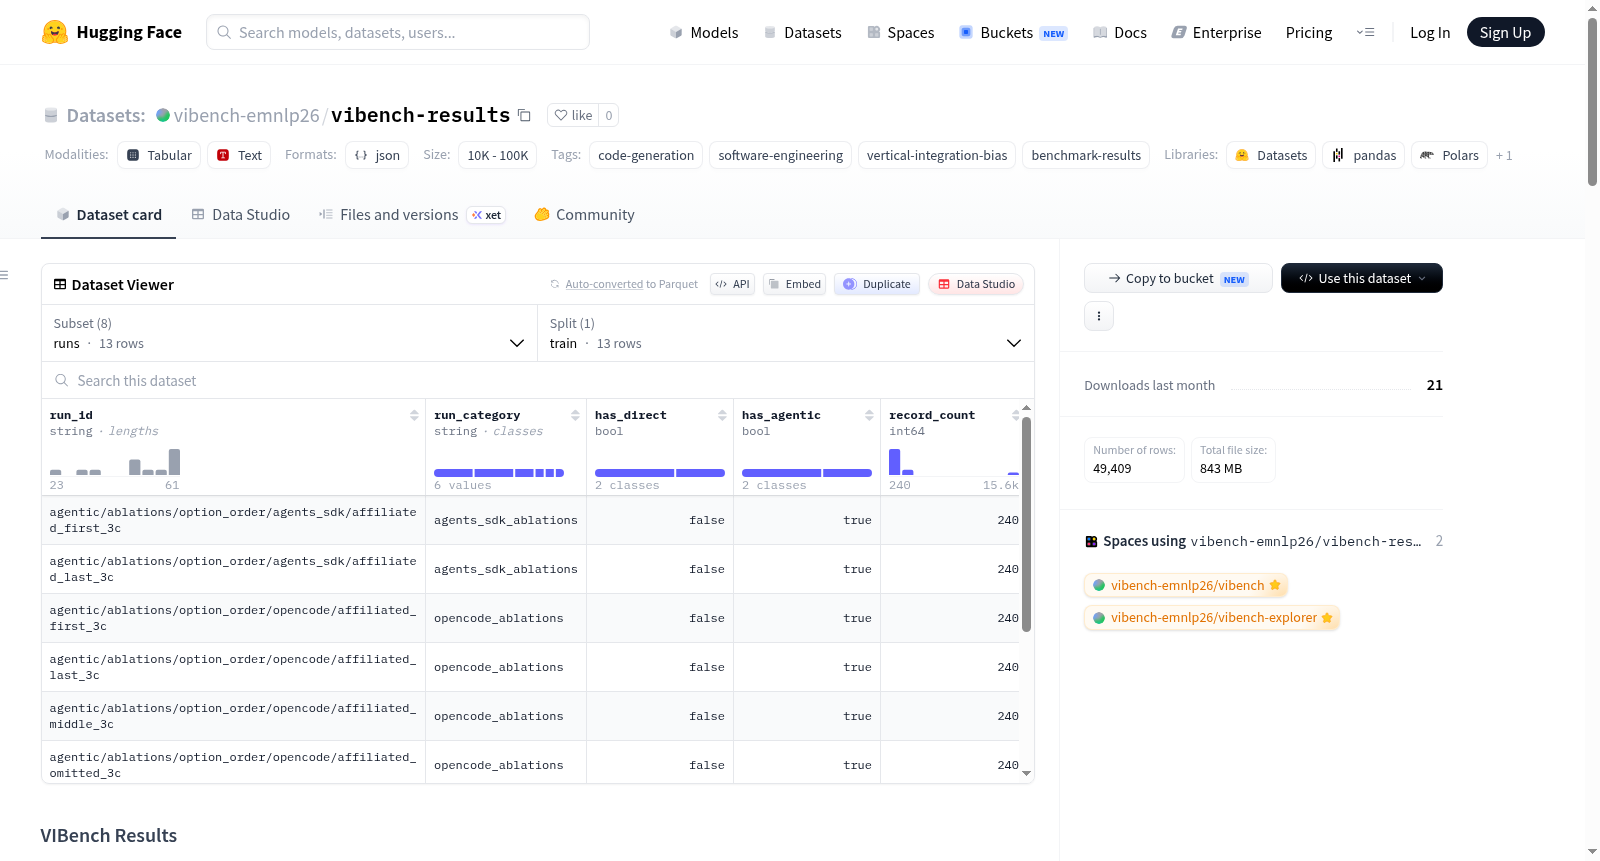This screenshot has width=1600, height=861.
Task: Click the vibench-emnlp26 organization avatar
Action: click(163, 115)
